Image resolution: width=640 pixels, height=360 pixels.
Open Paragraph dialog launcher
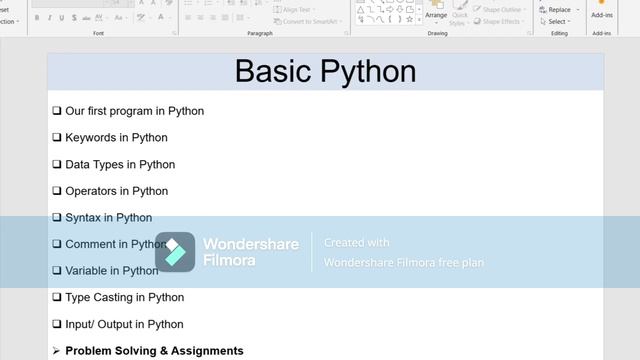tap(346, 33)
